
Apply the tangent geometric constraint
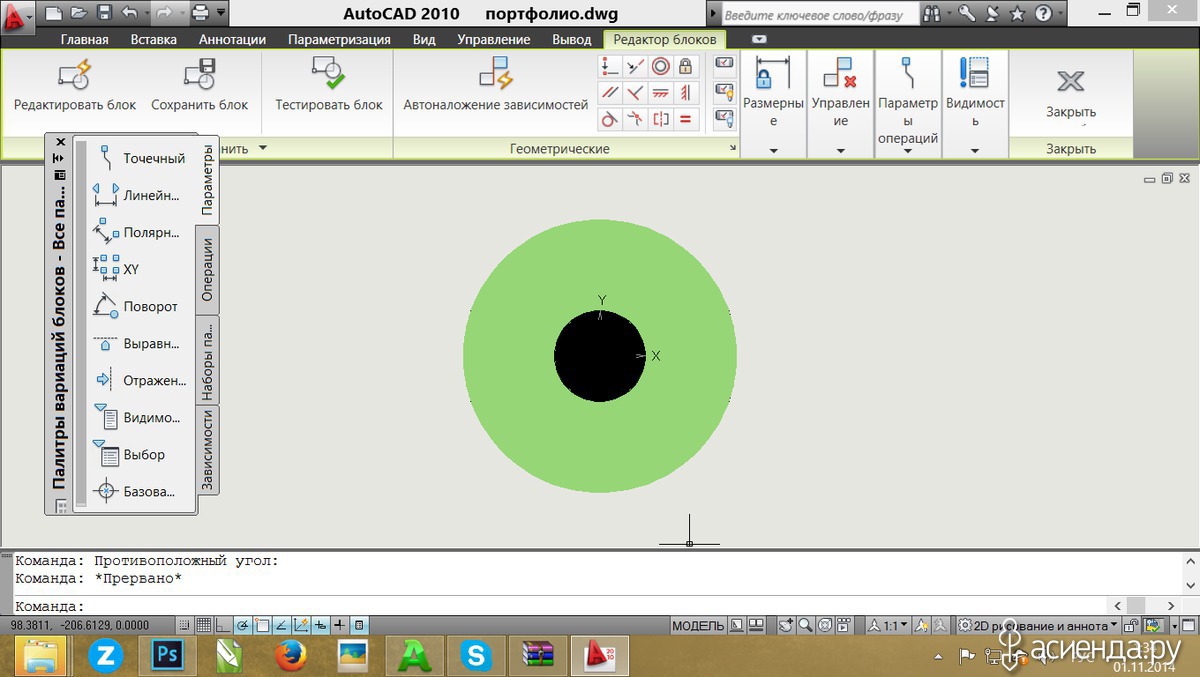(610, 119)
